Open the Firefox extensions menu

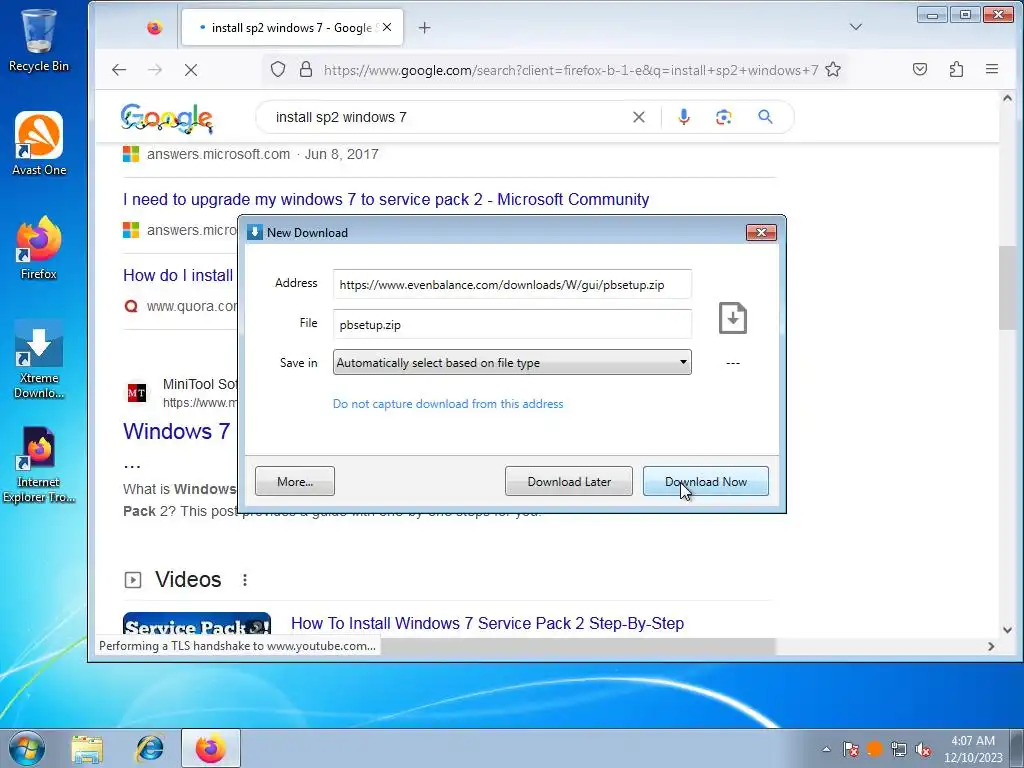tap(956, 69)
